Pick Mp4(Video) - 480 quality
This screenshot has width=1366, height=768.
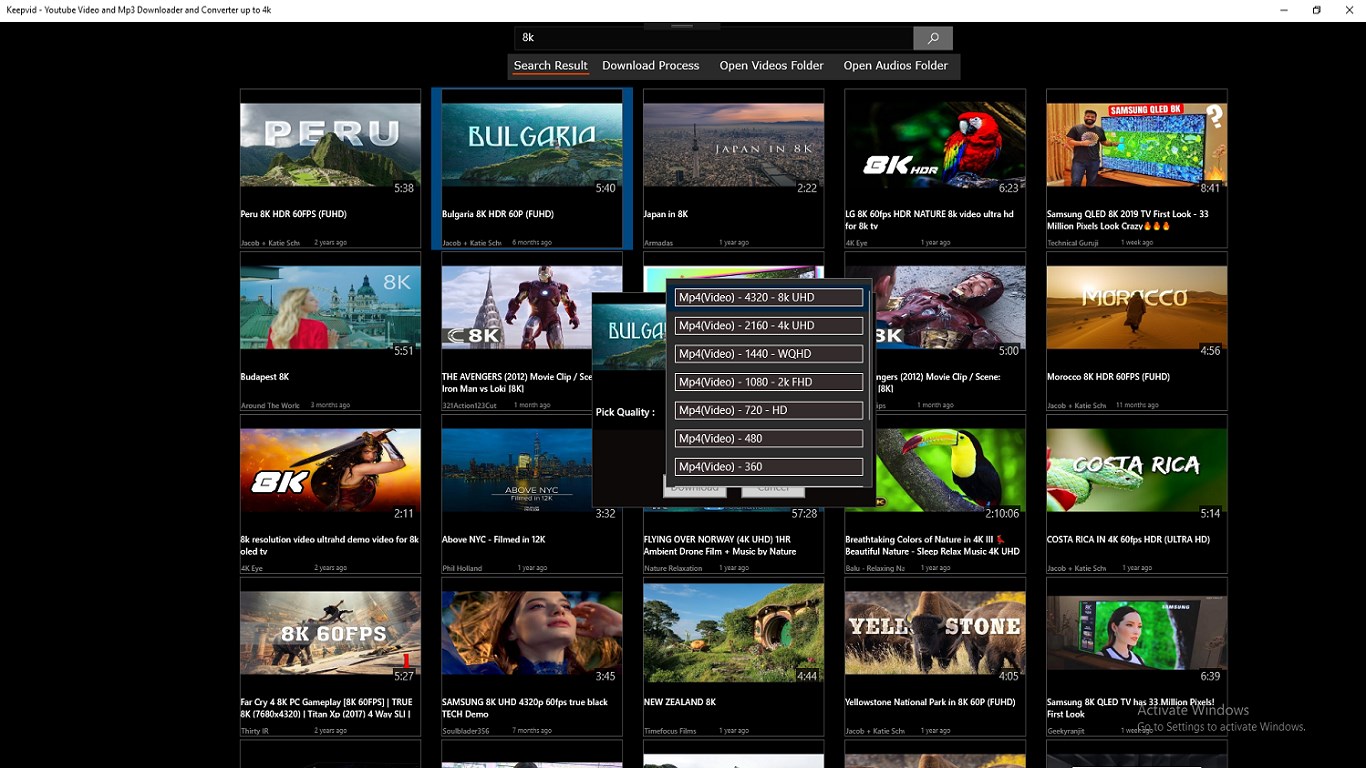pyautogui.click(x=769, y=438)
